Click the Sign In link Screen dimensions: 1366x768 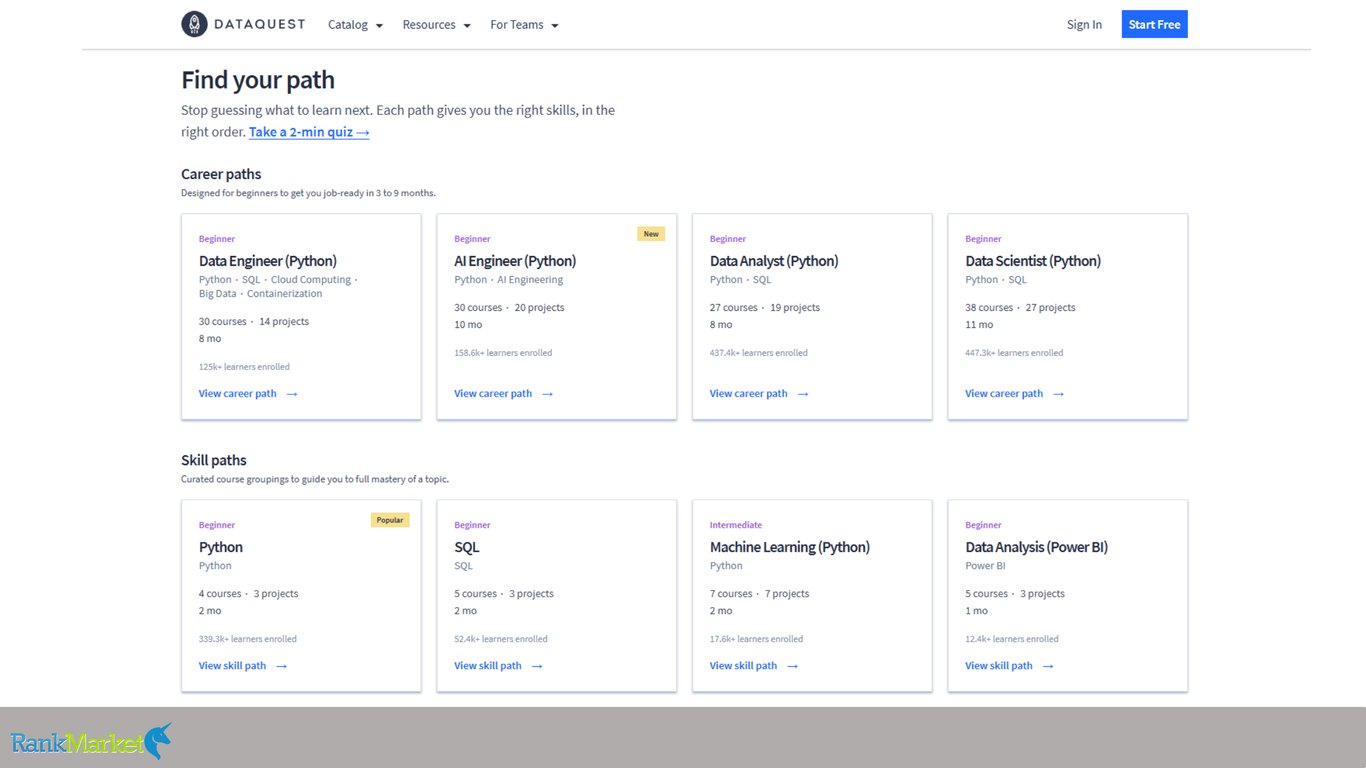coord(1084,25)
